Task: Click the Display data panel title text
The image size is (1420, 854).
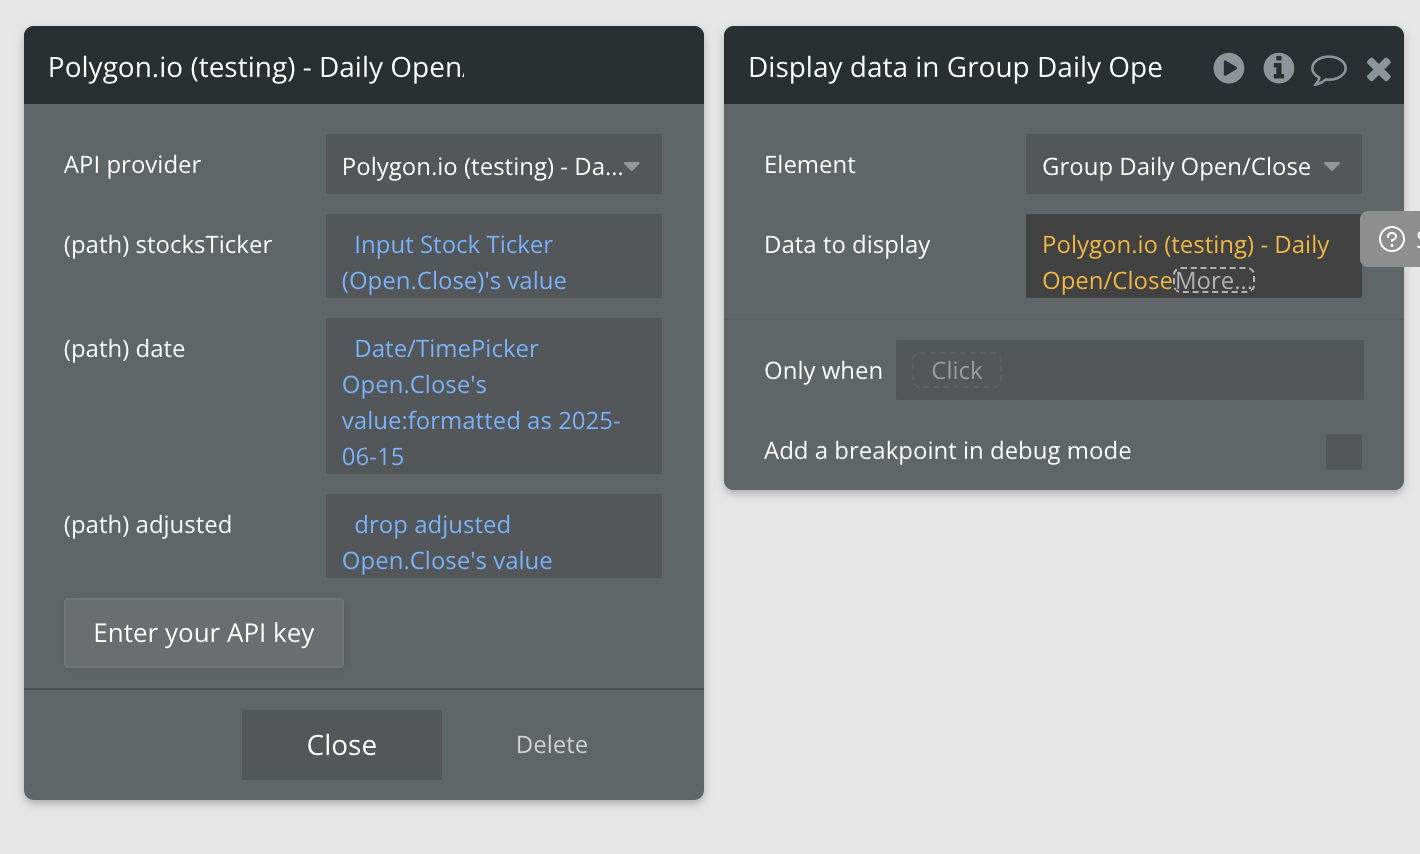Action: click(955, 67)
